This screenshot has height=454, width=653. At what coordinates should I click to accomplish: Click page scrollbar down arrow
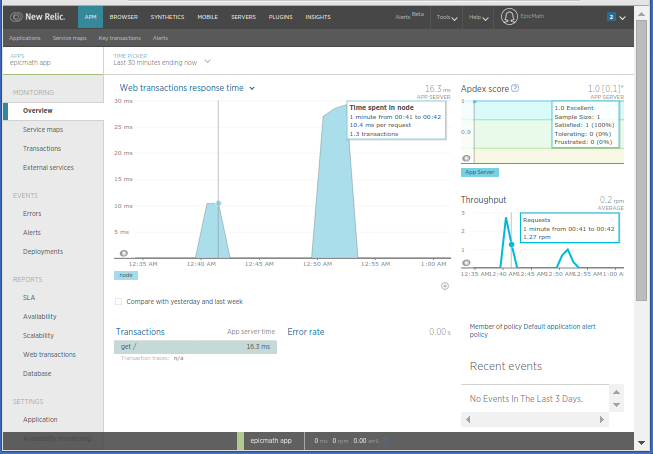[x=641, y=443]
